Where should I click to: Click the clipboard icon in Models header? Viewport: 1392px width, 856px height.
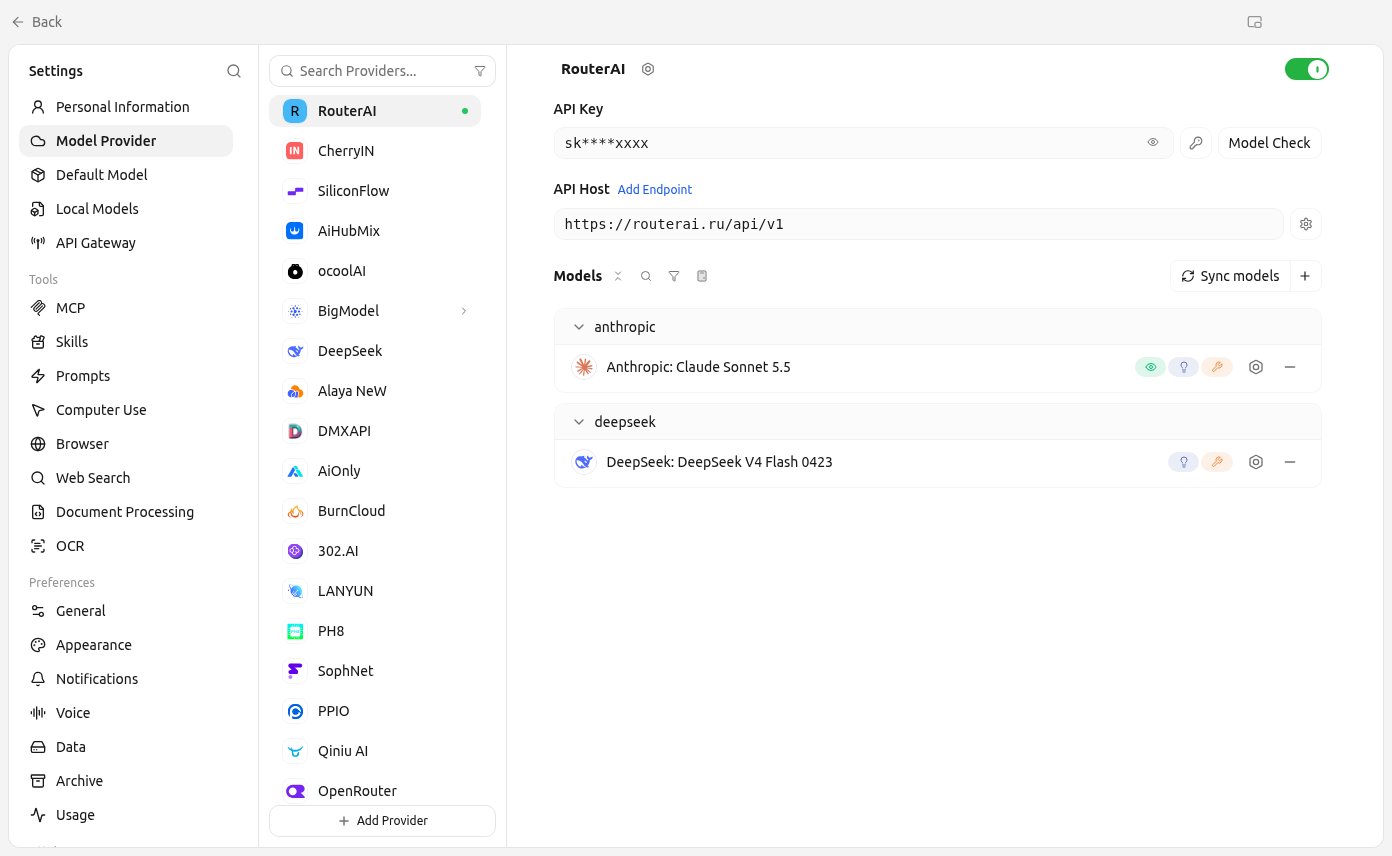click(x=702, y=276)
